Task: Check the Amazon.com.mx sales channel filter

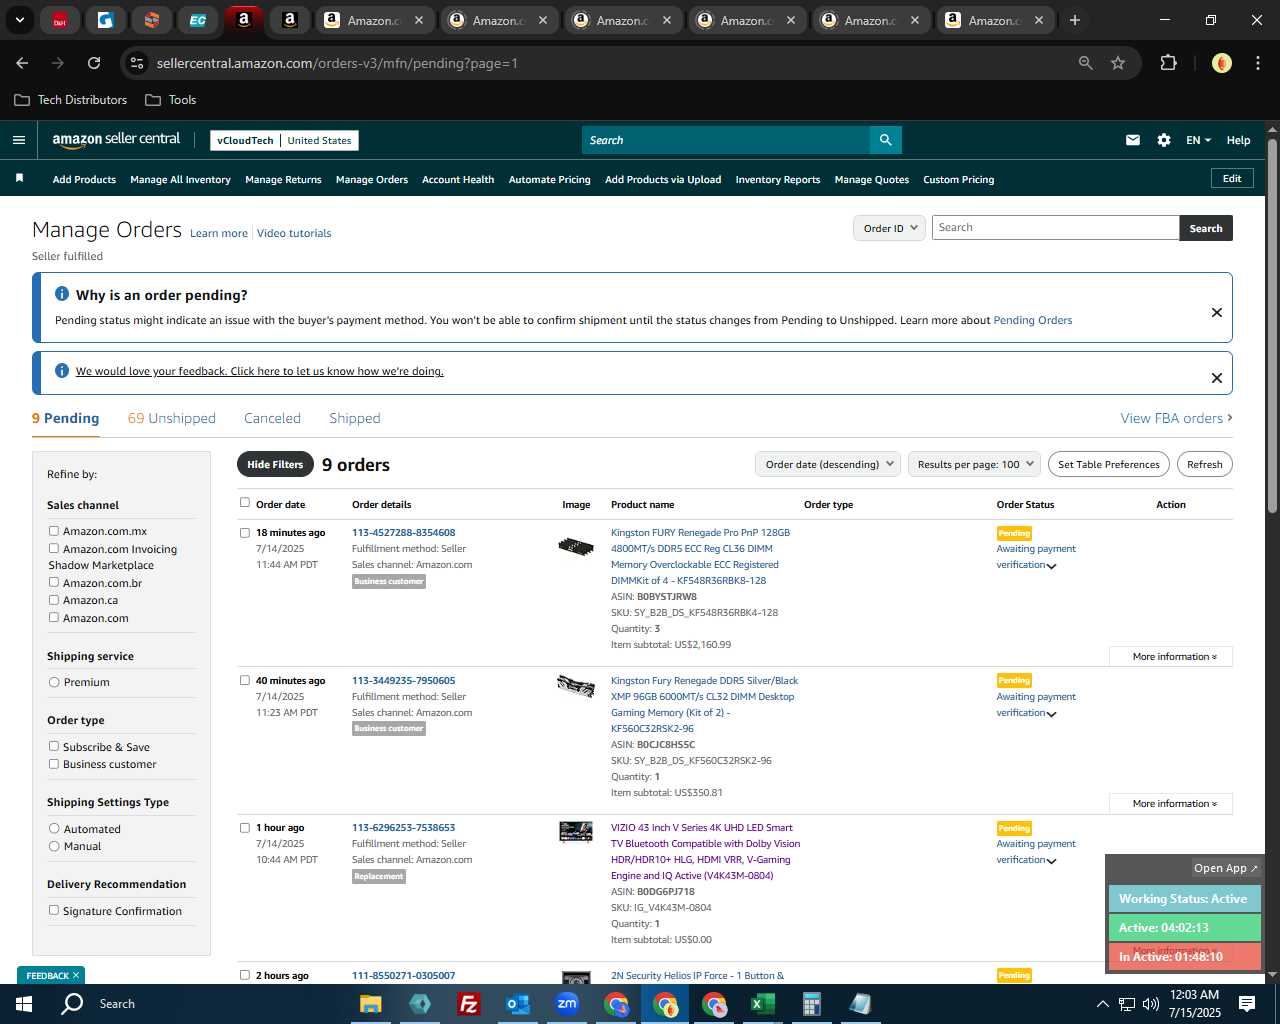Action: (x=54, y=531)
